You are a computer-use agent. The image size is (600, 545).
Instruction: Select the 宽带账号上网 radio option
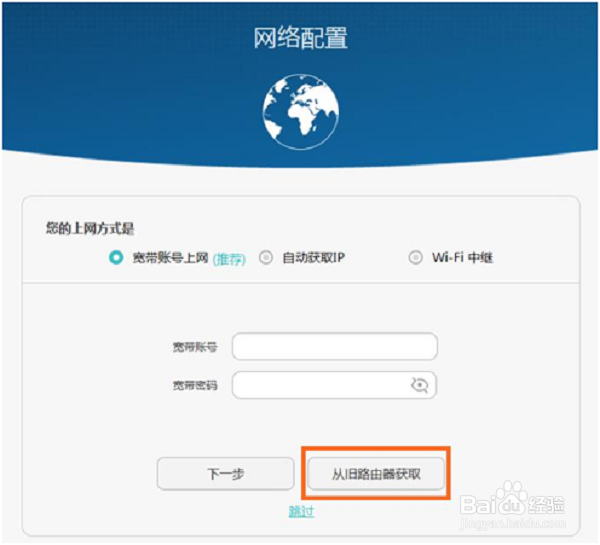tap(116, 258)
